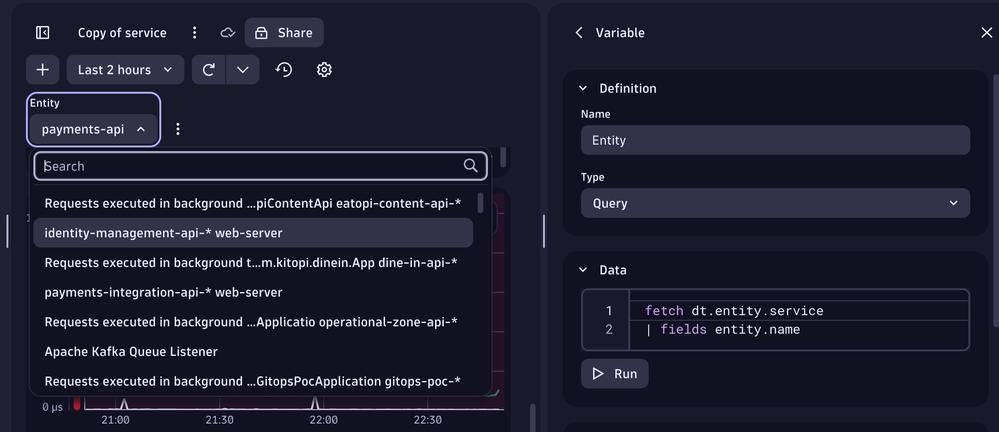
Task: Collapse the Data section
Action: pyautogui.click(x=584, y=270)
